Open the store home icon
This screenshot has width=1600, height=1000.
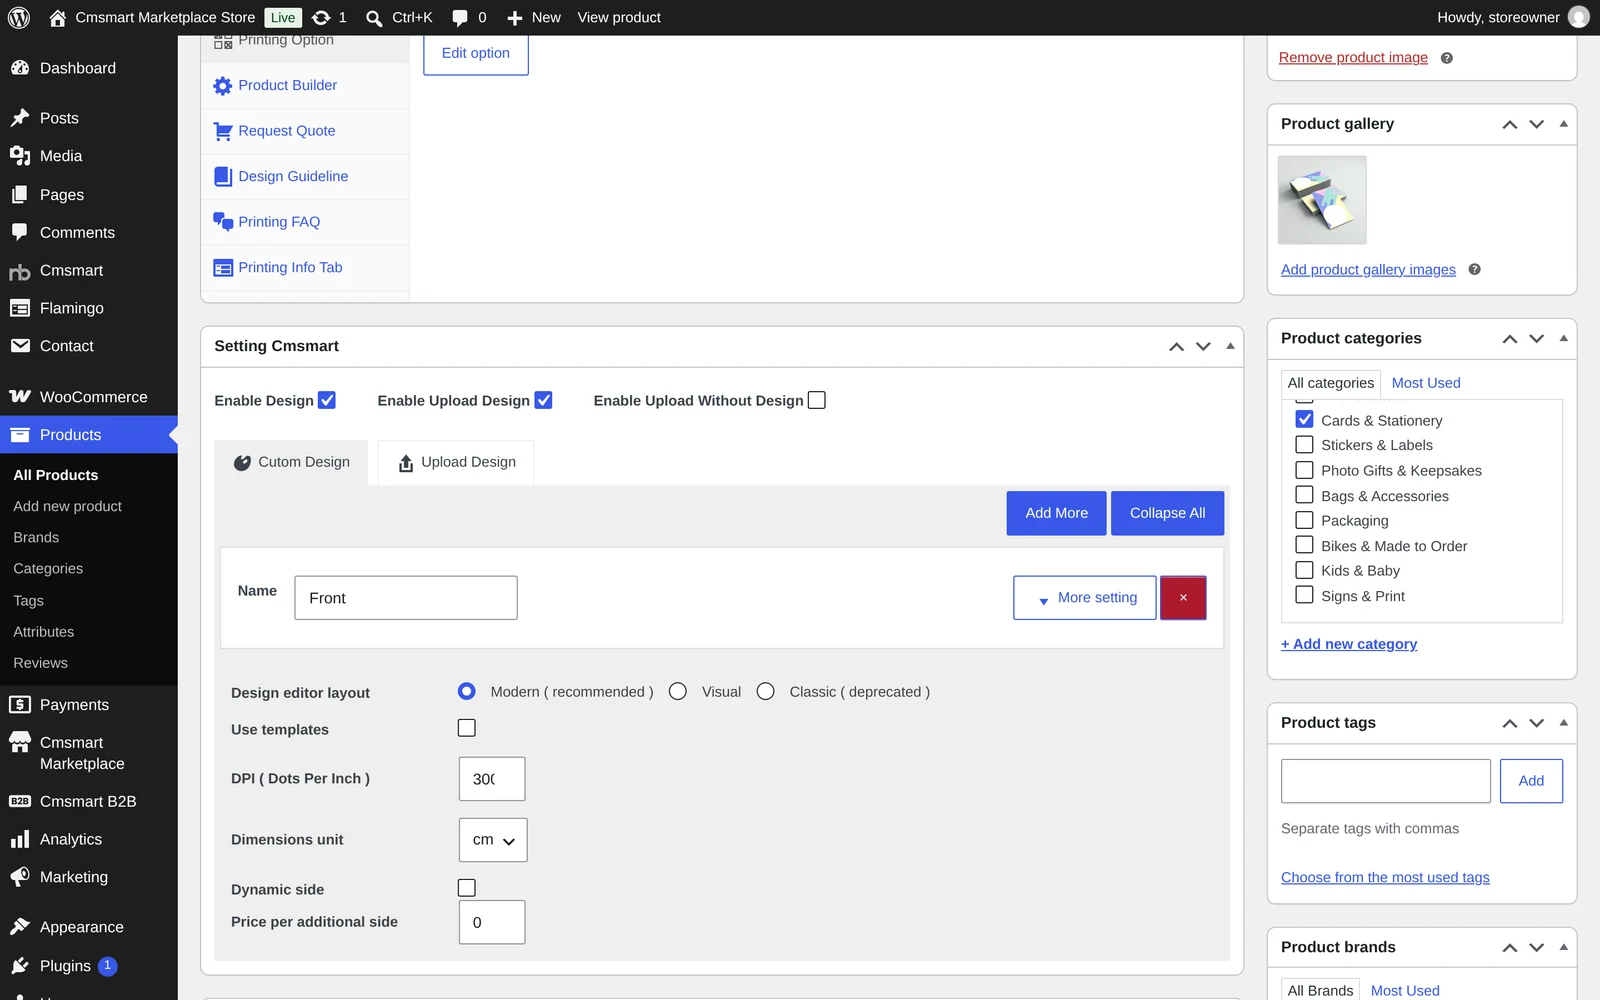point(57,17)
